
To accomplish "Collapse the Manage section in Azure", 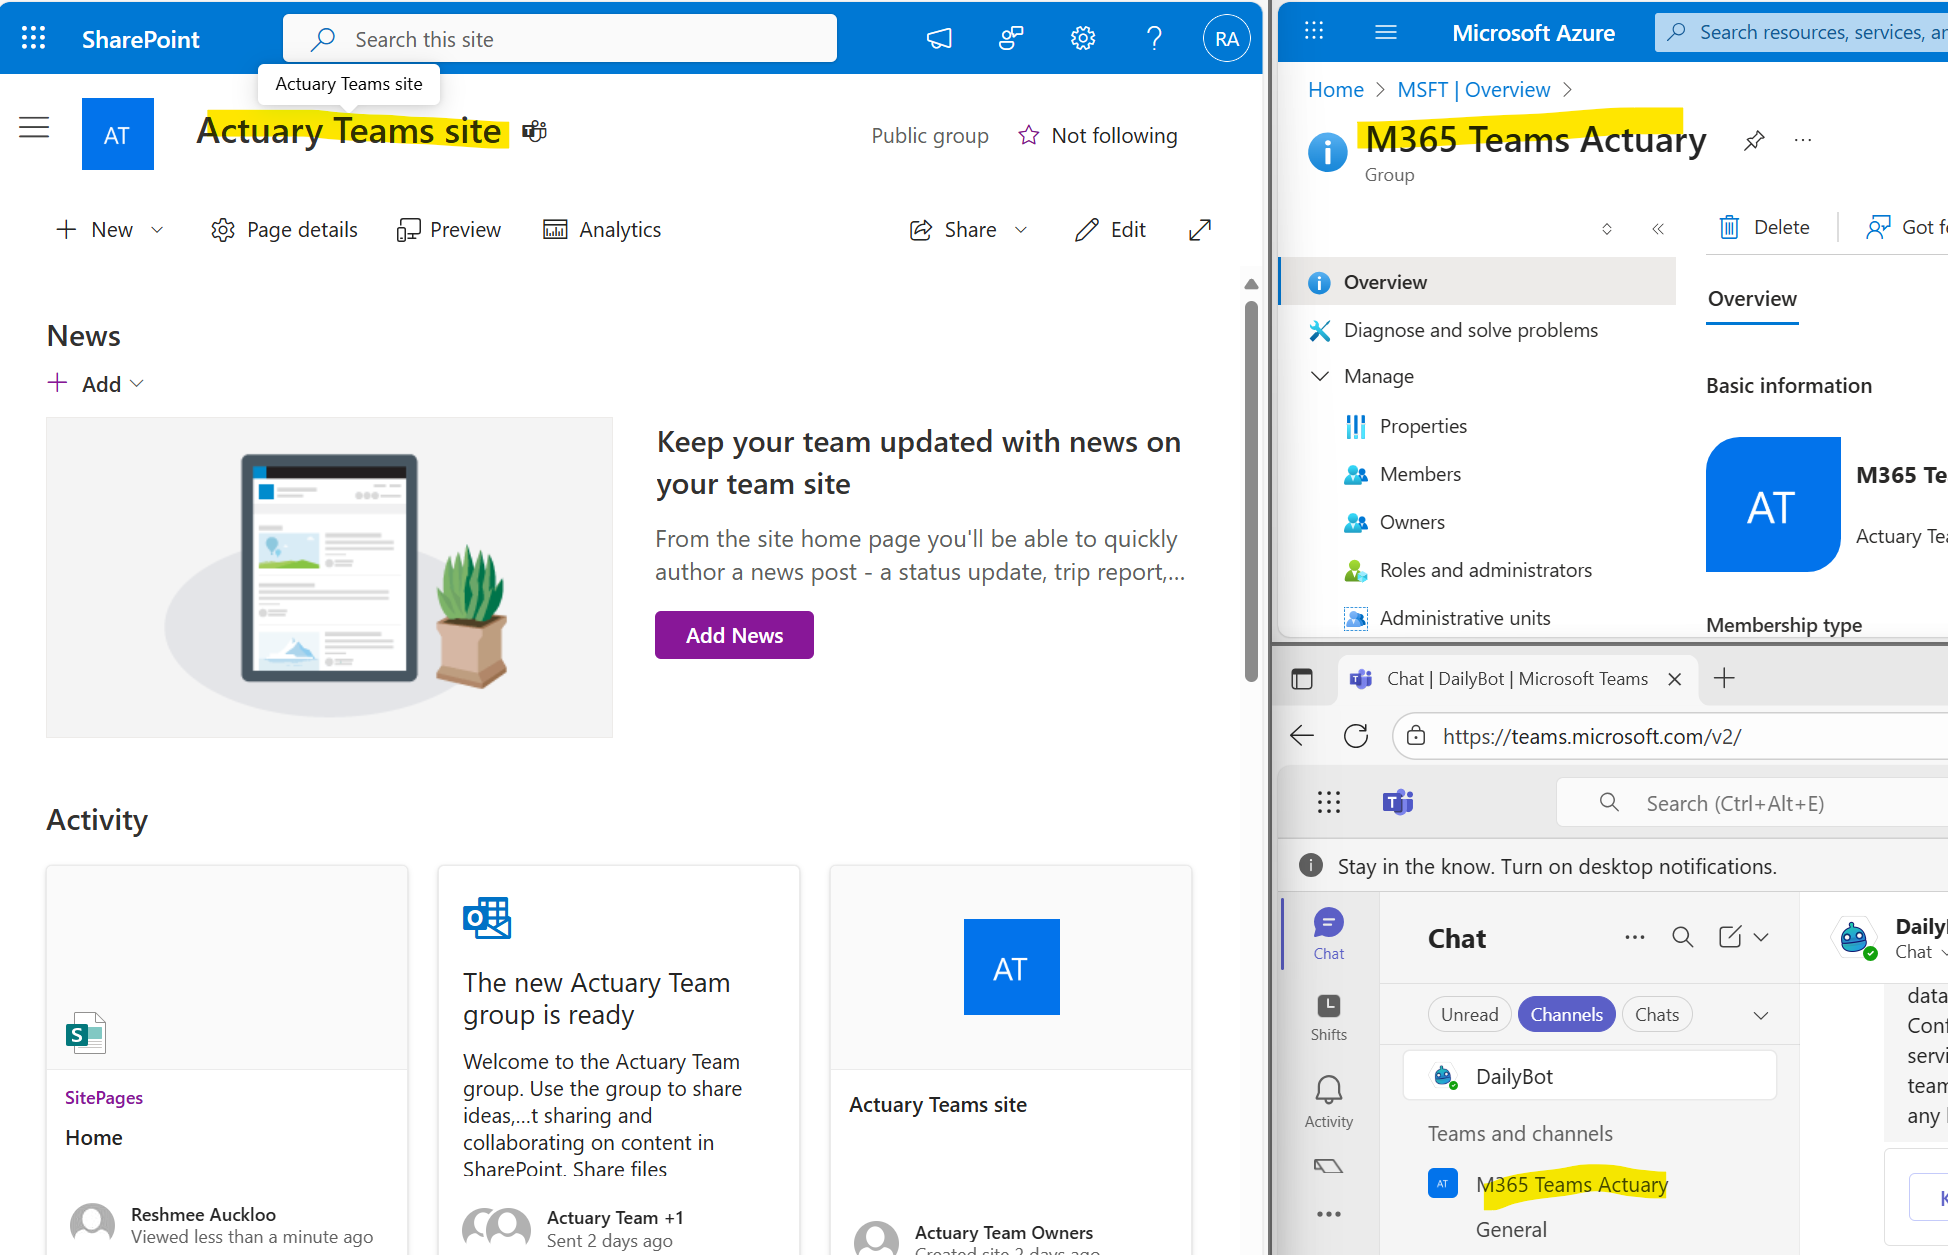I will click(x=1320, y=377).
